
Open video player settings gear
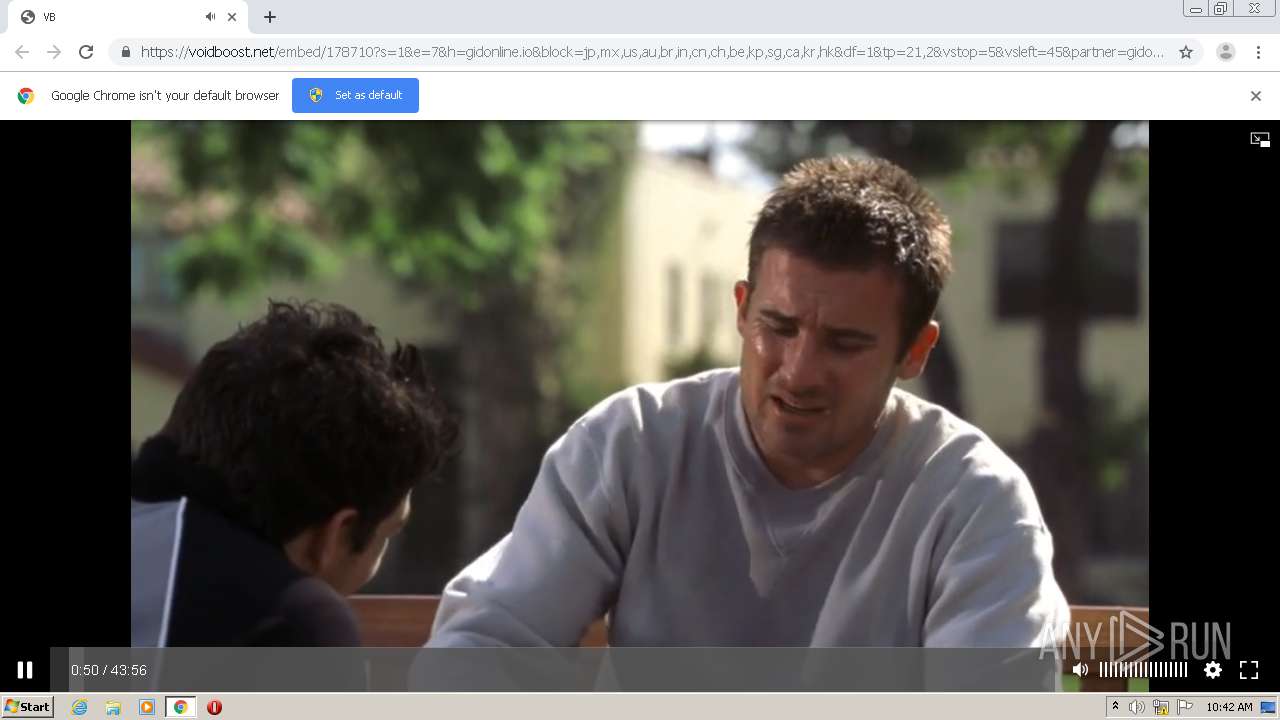[x=1213, y=670]
